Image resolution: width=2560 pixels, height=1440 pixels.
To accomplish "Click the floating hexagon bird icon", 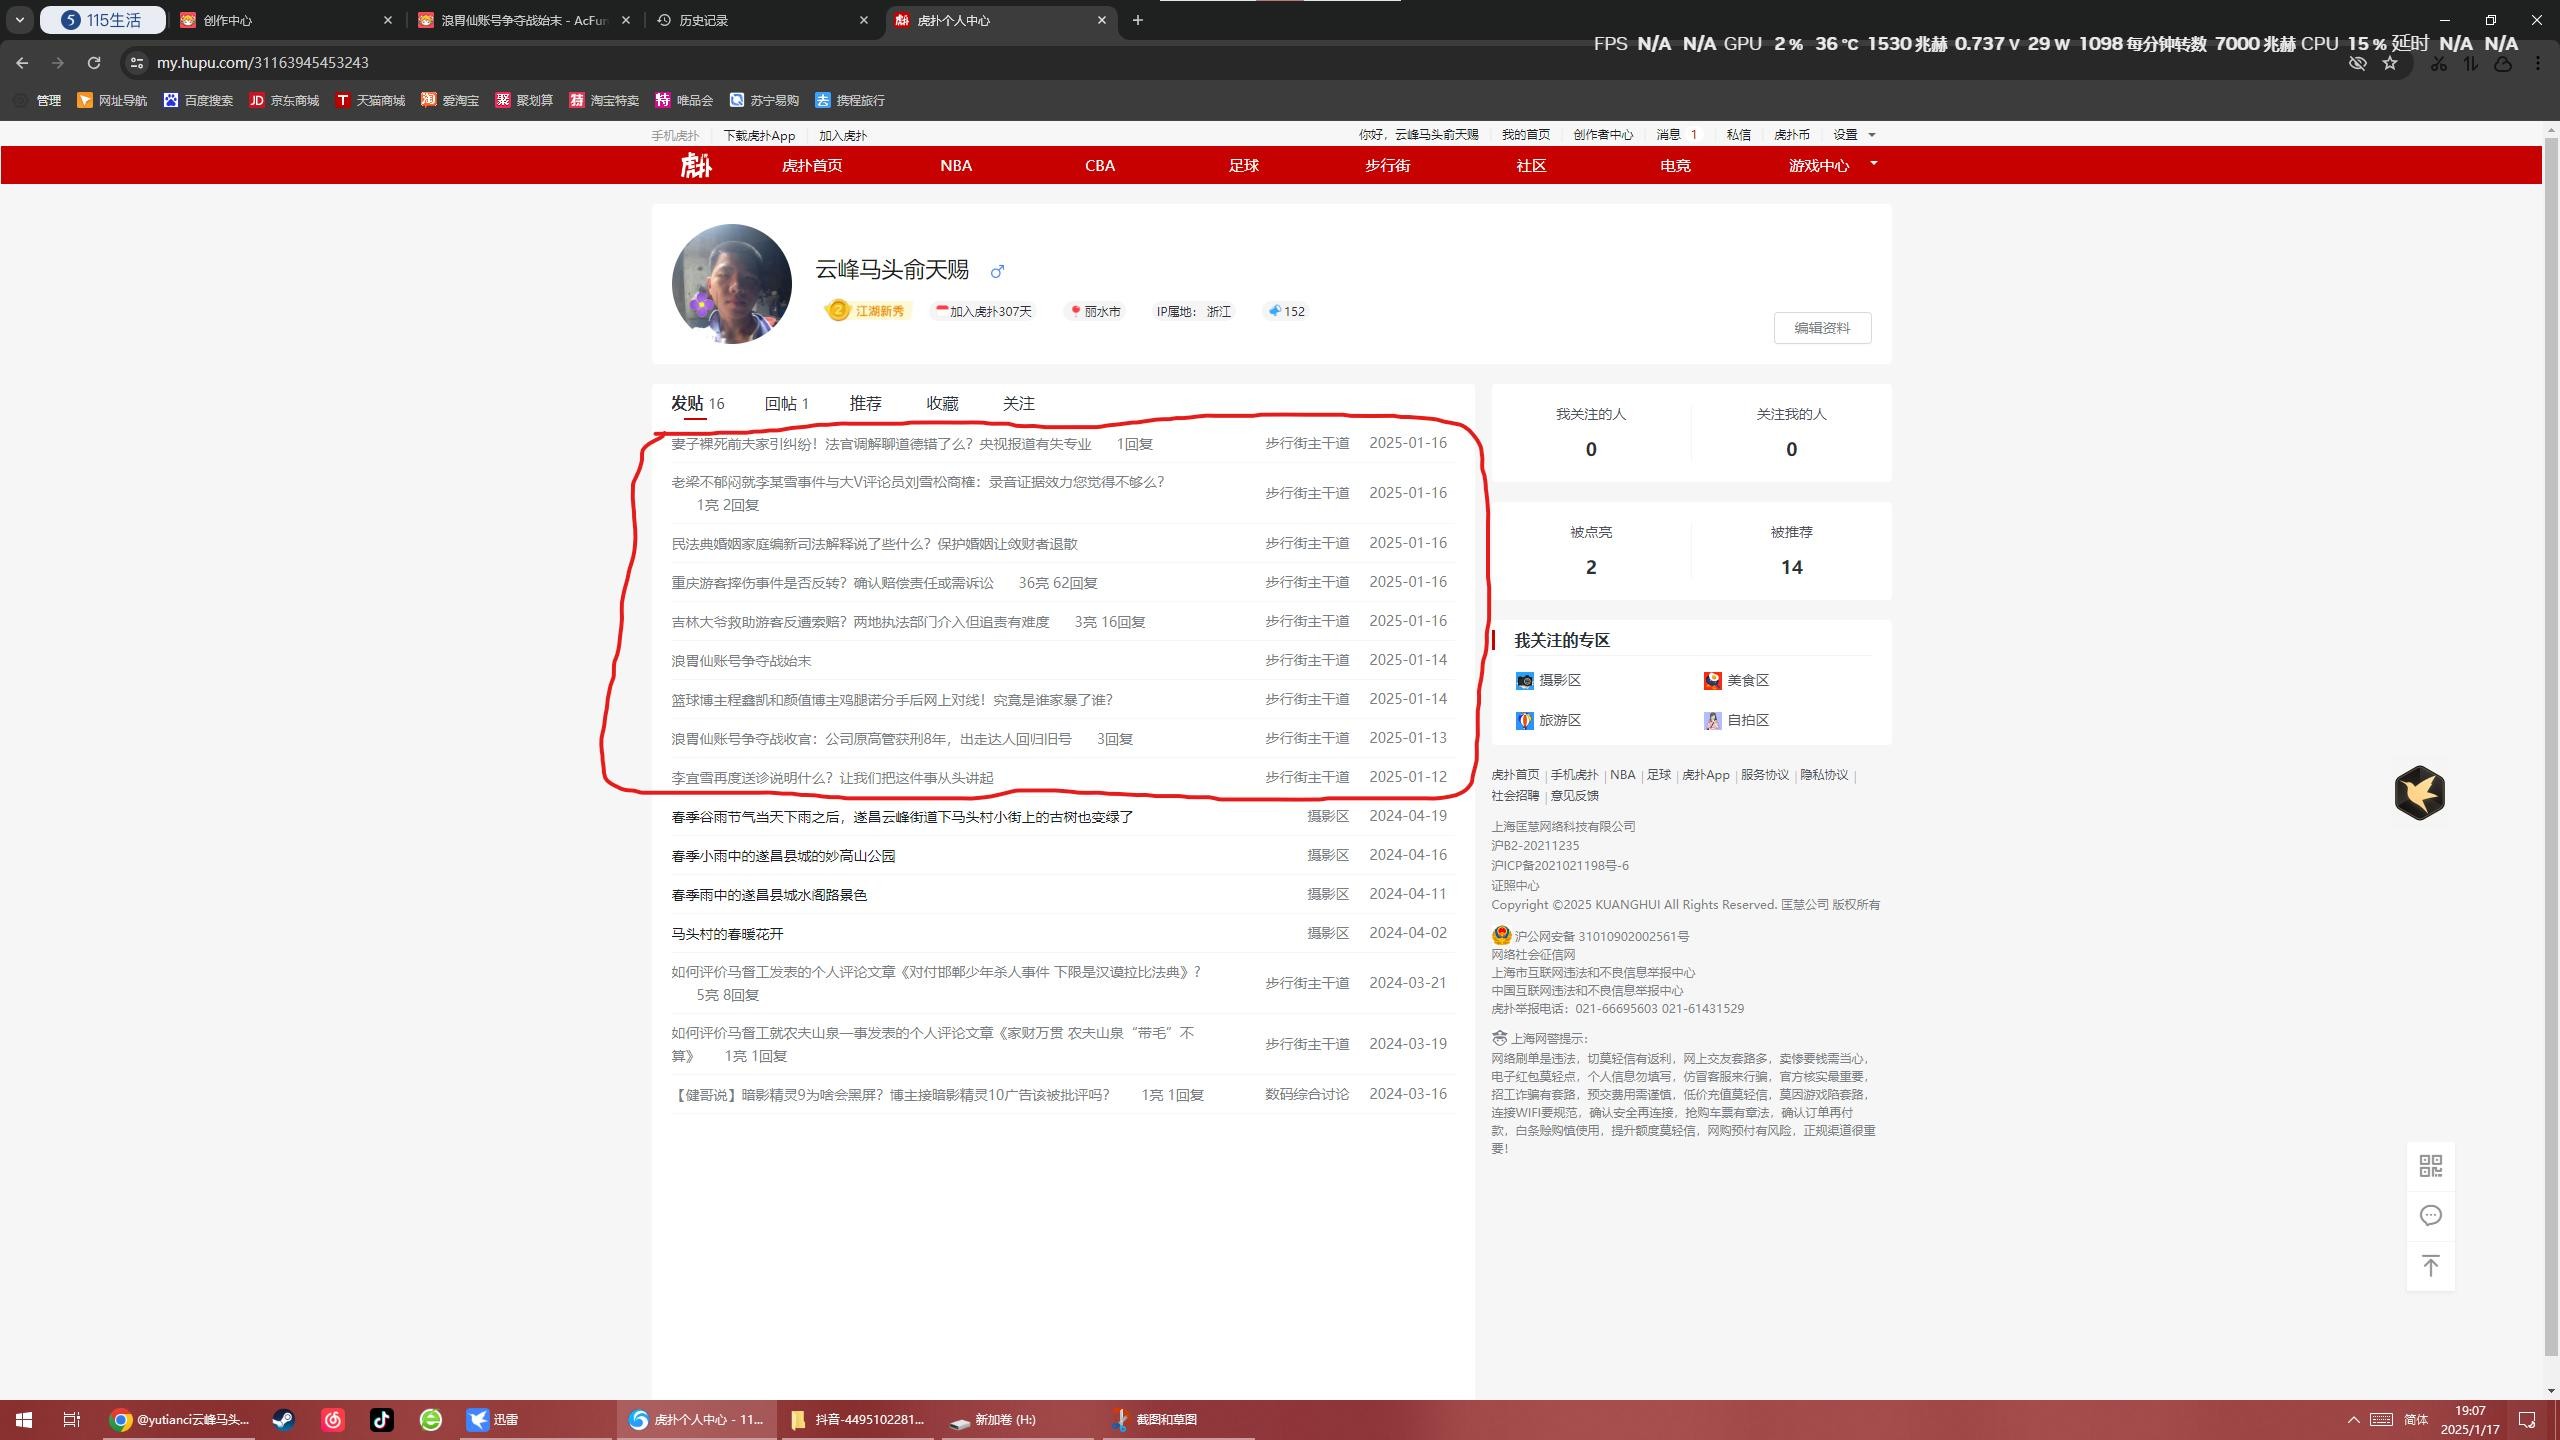I will 2419,793.
